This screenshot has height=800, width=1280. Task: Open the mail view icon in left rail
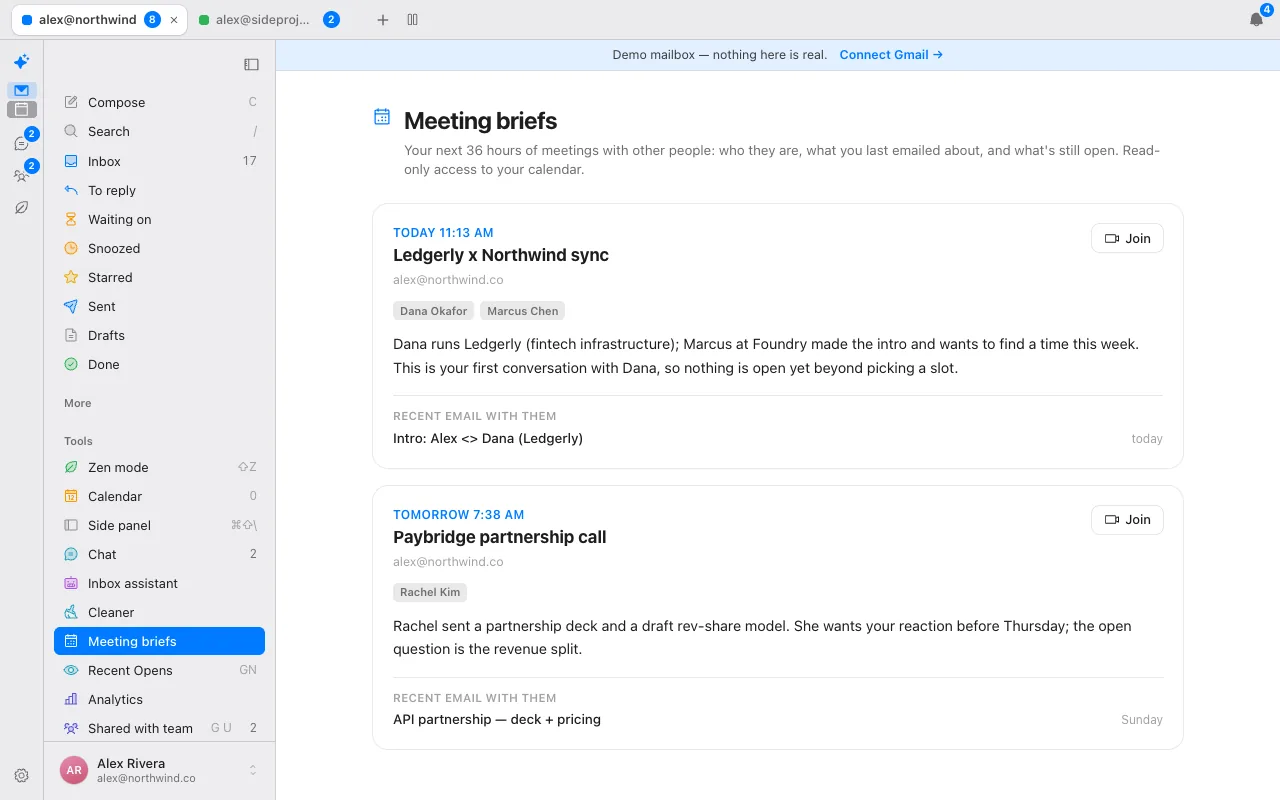click(21, 90)
